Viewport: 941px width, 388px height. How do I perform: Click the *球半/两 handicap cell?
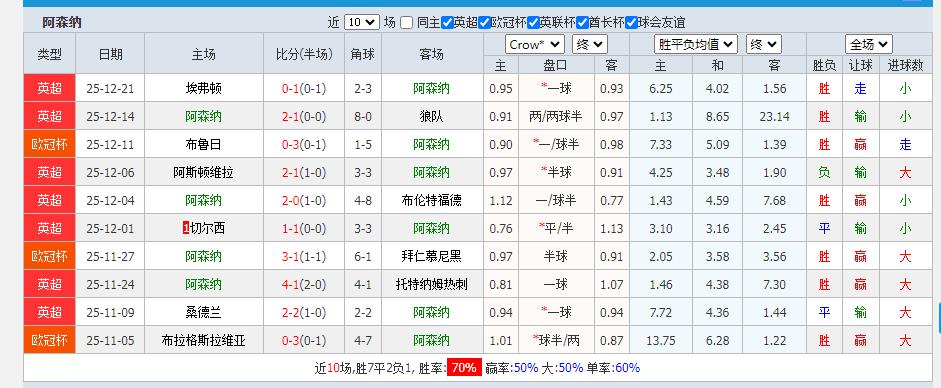click(x=556, y=341)
